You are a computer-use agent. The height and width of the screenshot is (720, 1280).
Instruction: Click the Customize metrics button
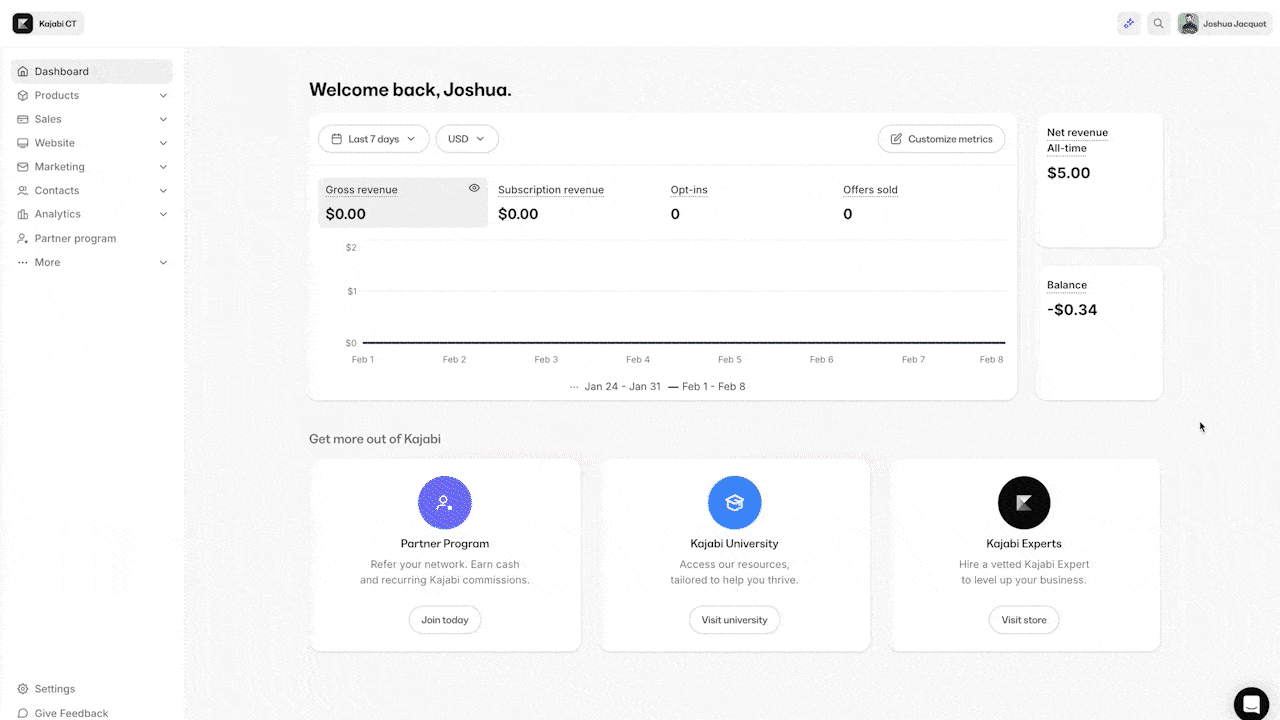(941, 139)
